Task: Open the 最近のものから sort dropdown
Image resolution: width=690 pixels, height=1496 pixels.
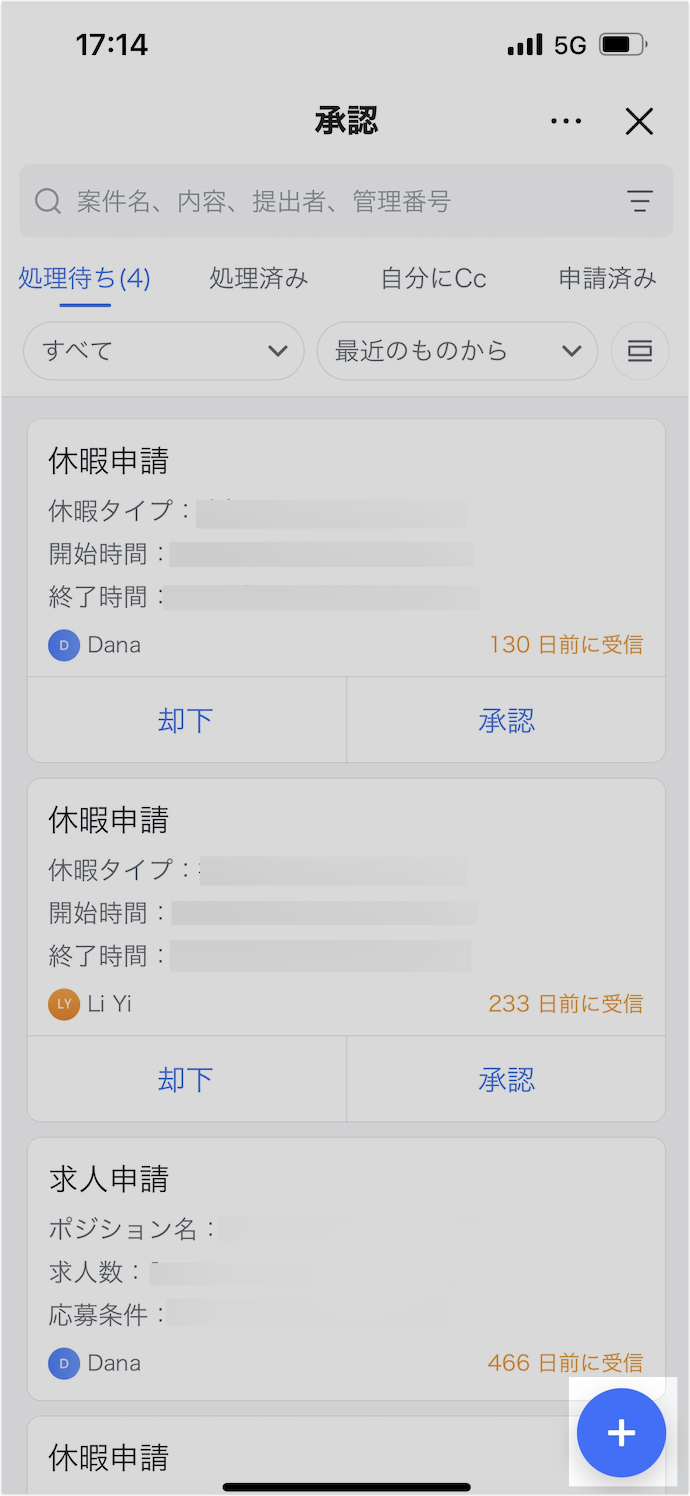Action: pyautogui.click(x=457, y=351)
